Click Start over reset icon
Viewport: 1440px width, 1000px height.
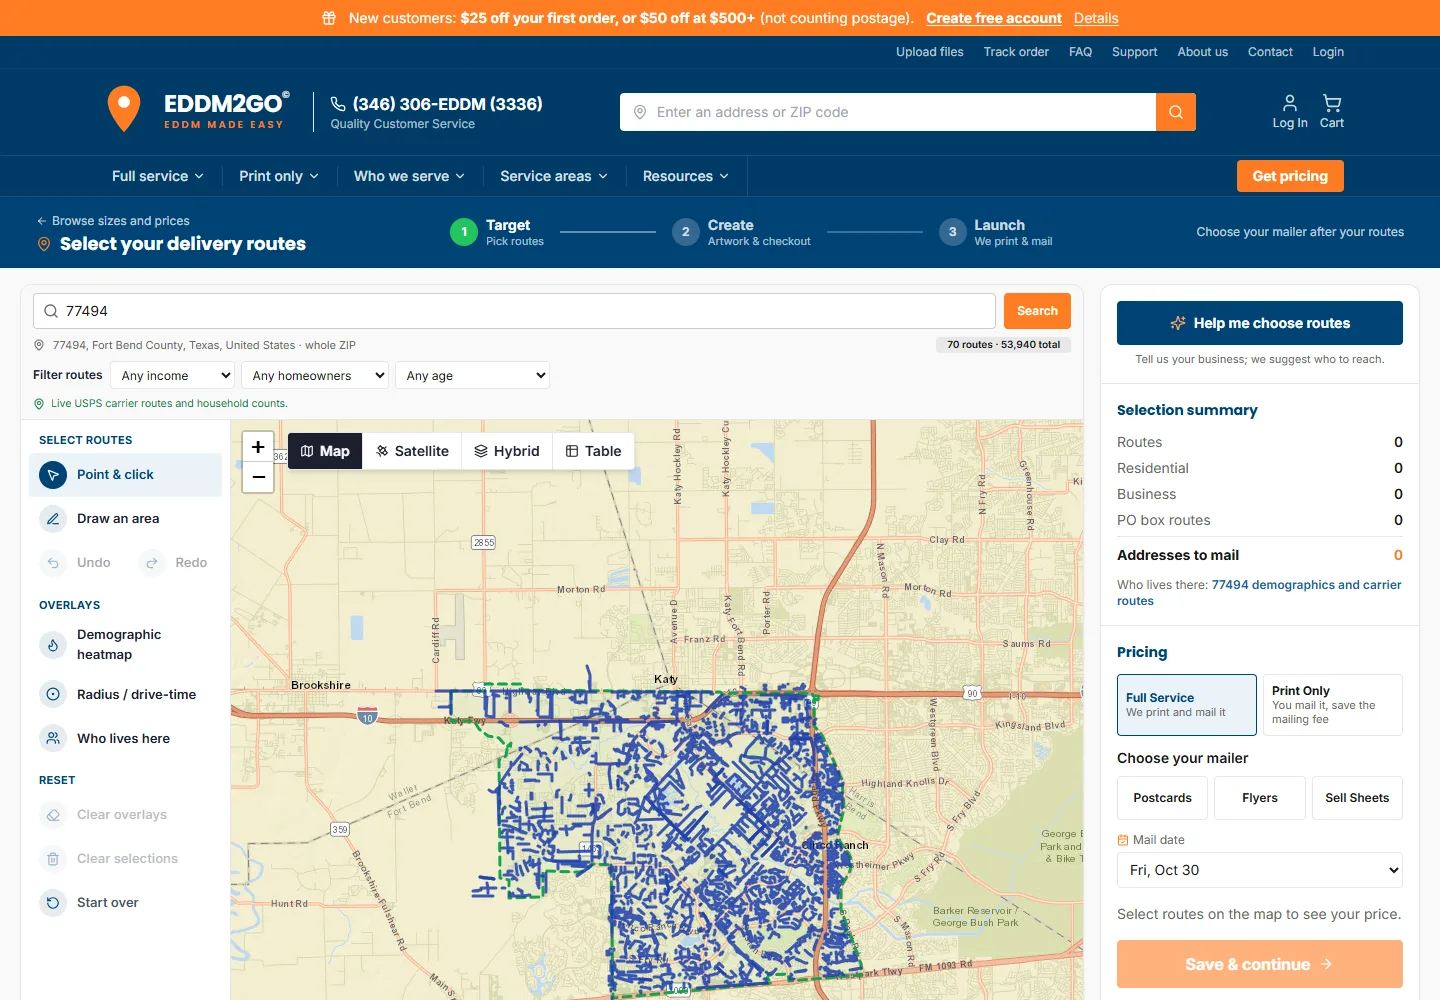[x=53, y=903]
